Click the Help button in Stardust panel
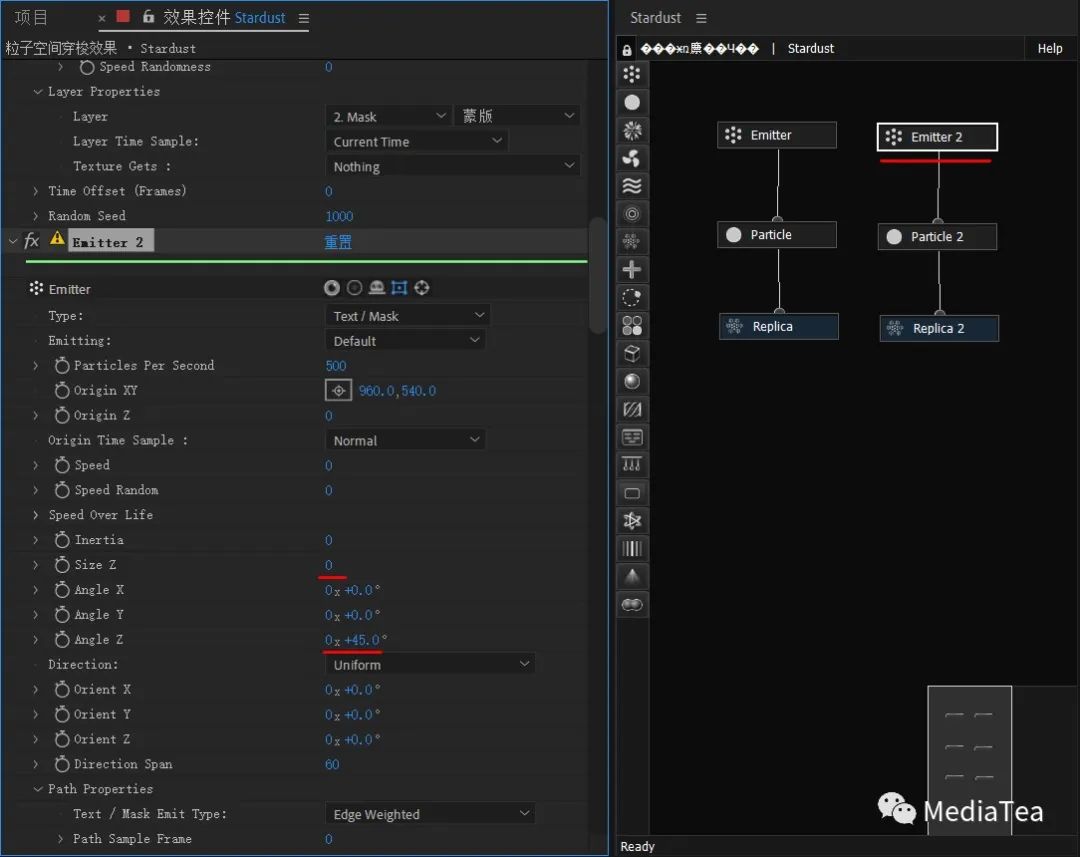This screenshot has width=1080, height=857. coord(1050,48)
